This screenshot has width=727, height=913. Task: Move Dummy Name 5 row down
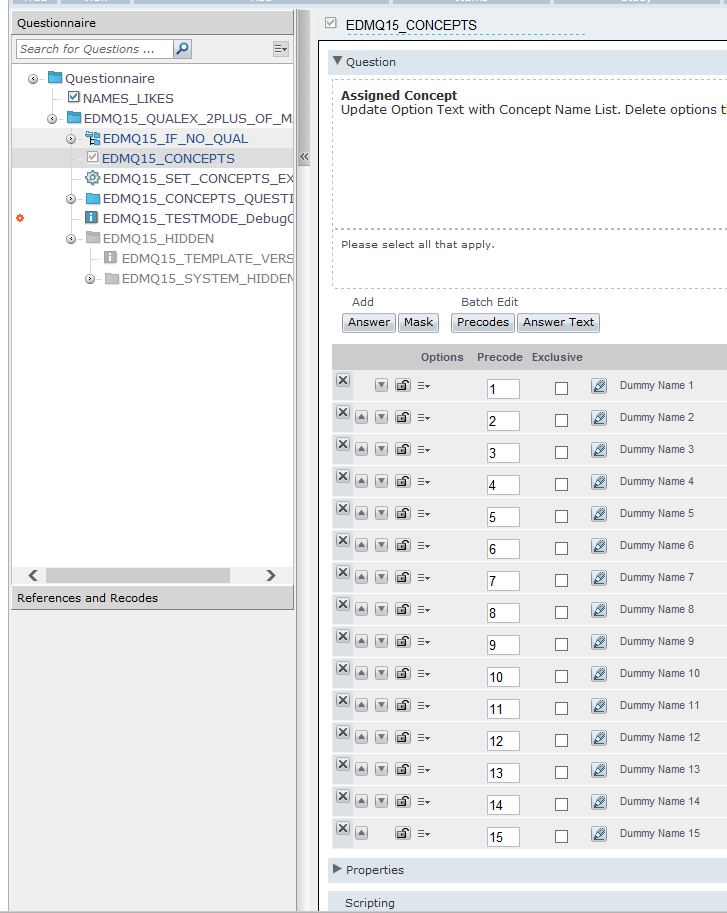[381, 514]
